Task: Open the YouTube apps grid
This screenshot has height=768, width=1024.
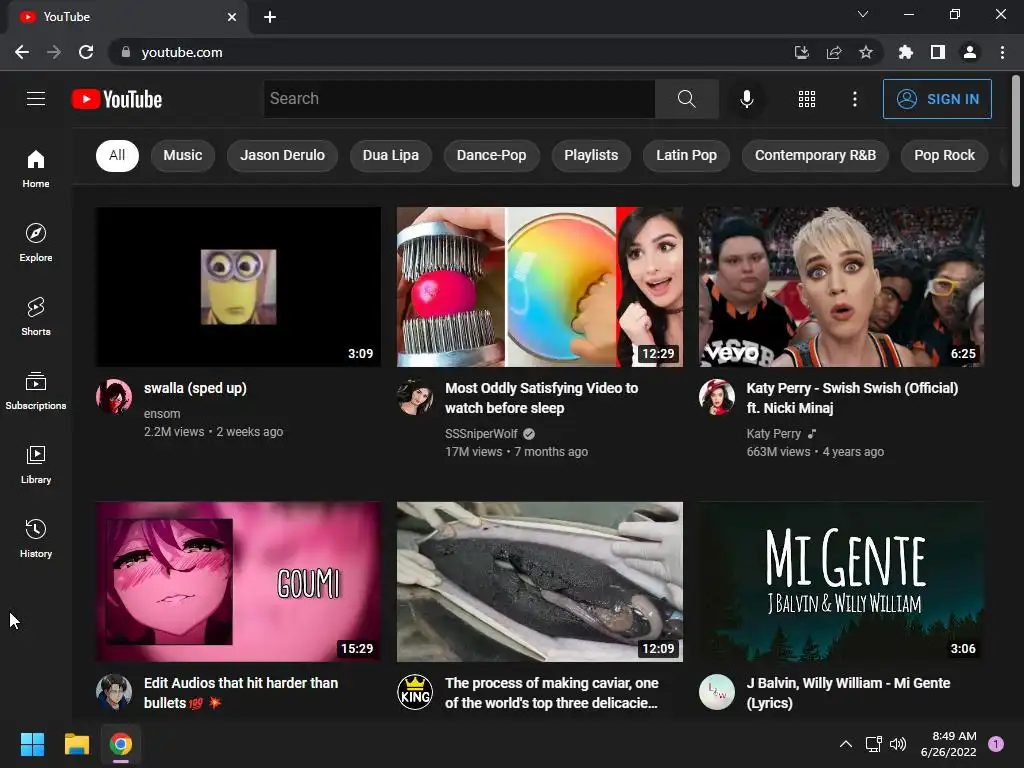Action: (x=807, y=99)
